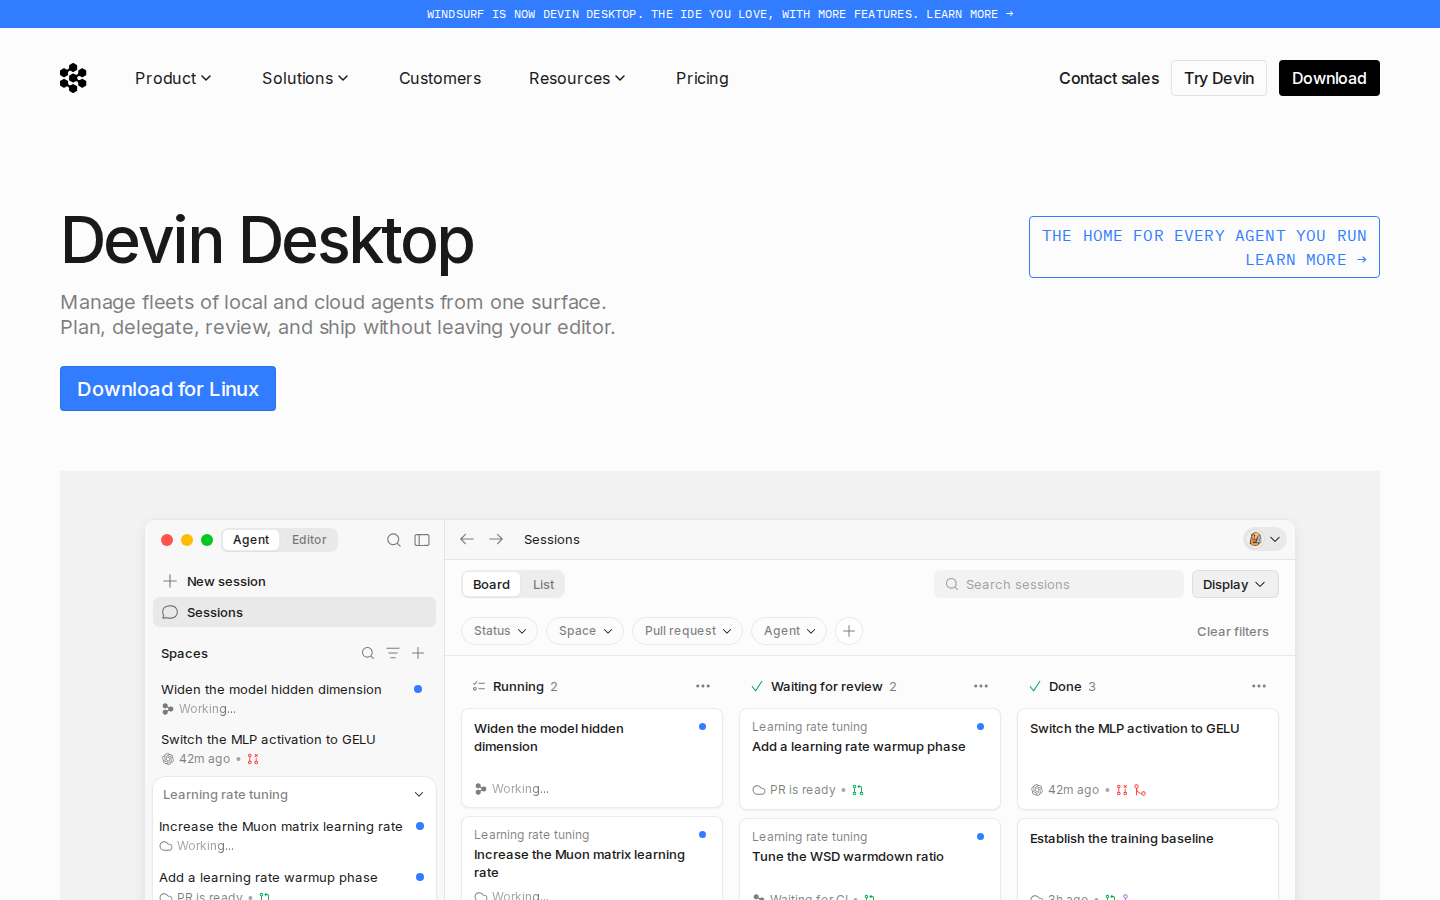Image resolution: width=1440 pixels, height=900 pixels.
Task: Click the Try Devin button
Action: tap(1219, 78)
